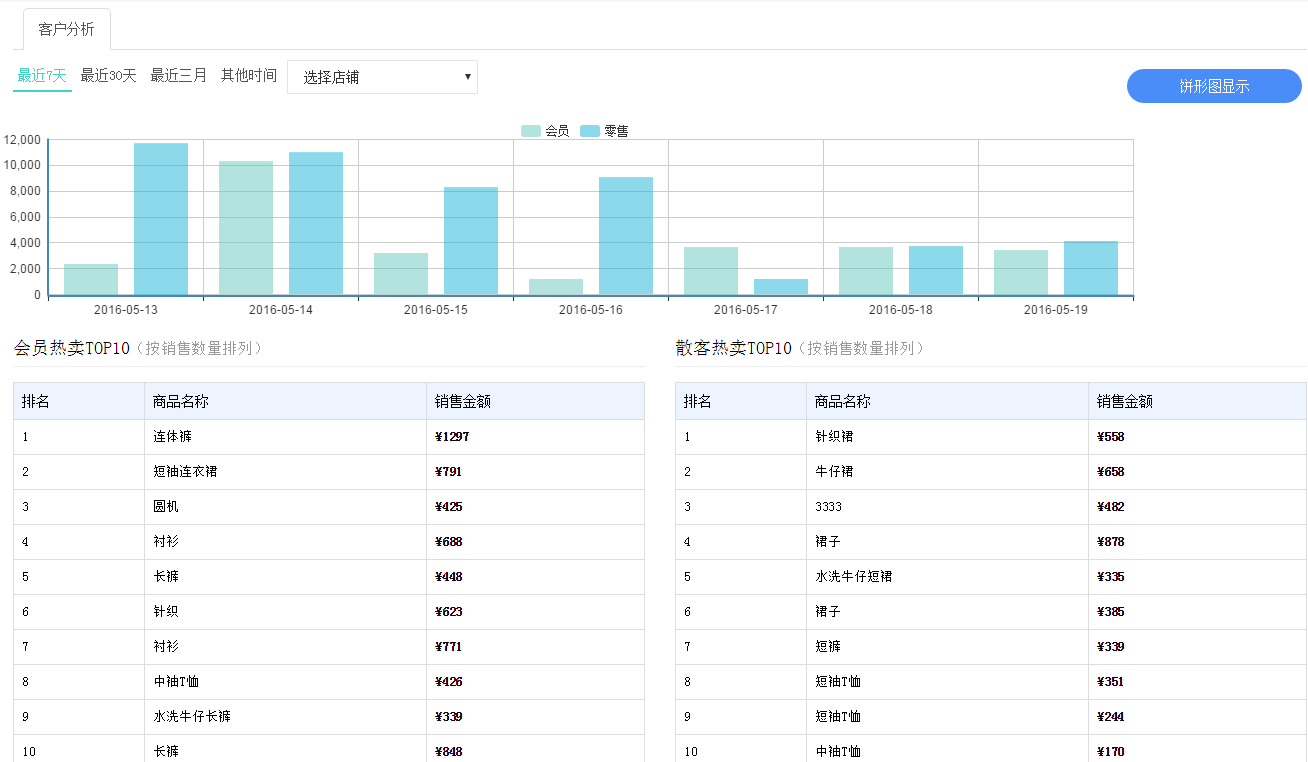Switch to the 最近三月 time filter
The height and width of the screenshot is (762, 1308).
[179, 76]
